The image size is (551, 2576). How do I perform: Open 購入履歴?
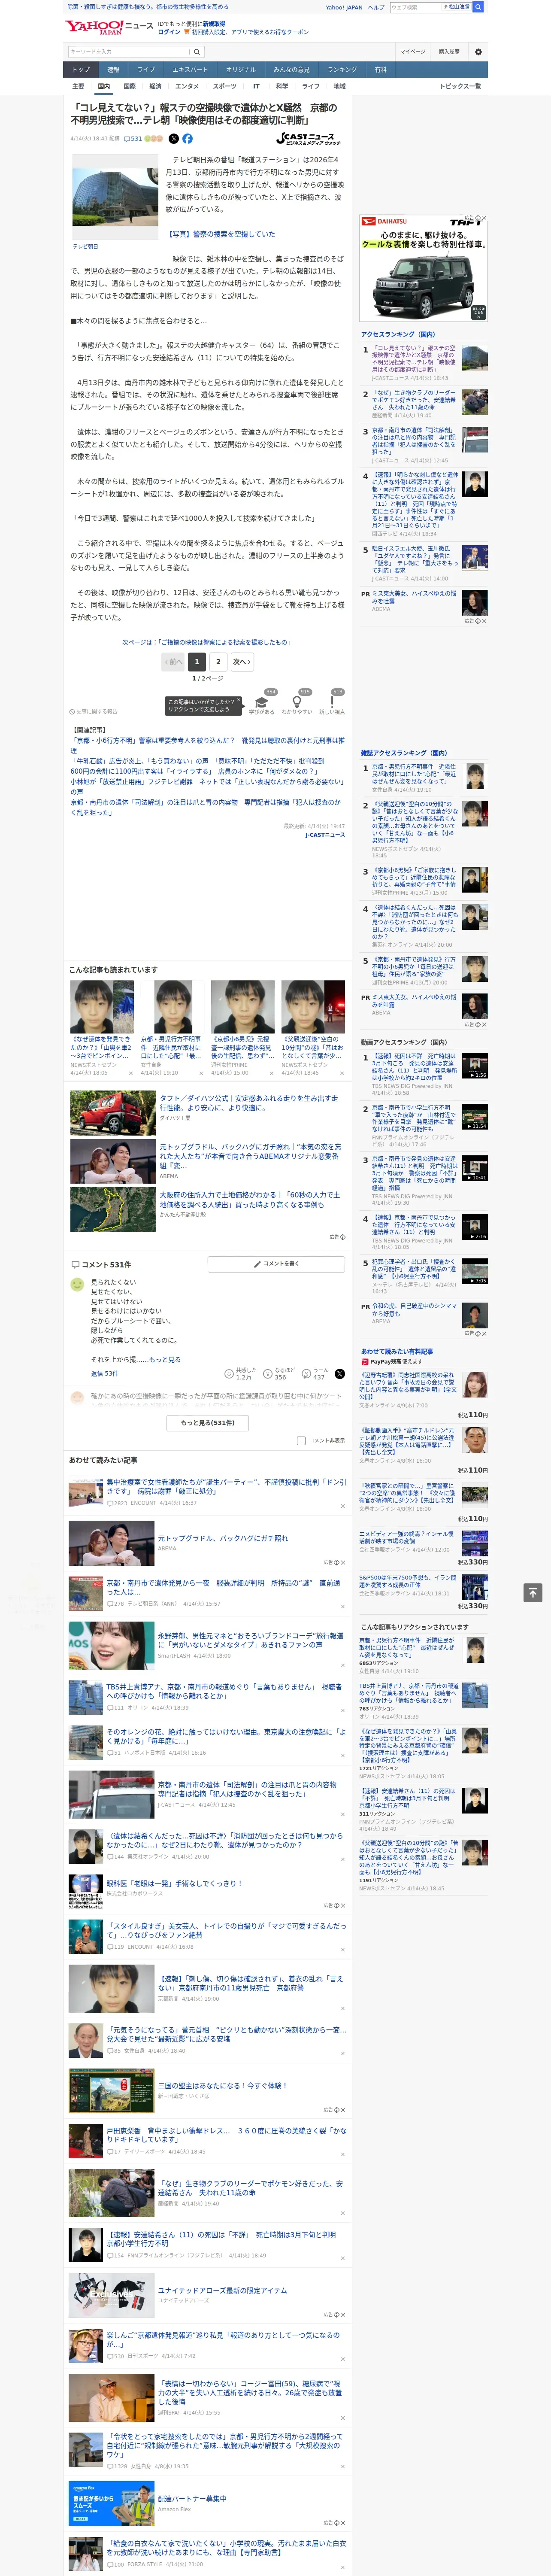(449, 52)
